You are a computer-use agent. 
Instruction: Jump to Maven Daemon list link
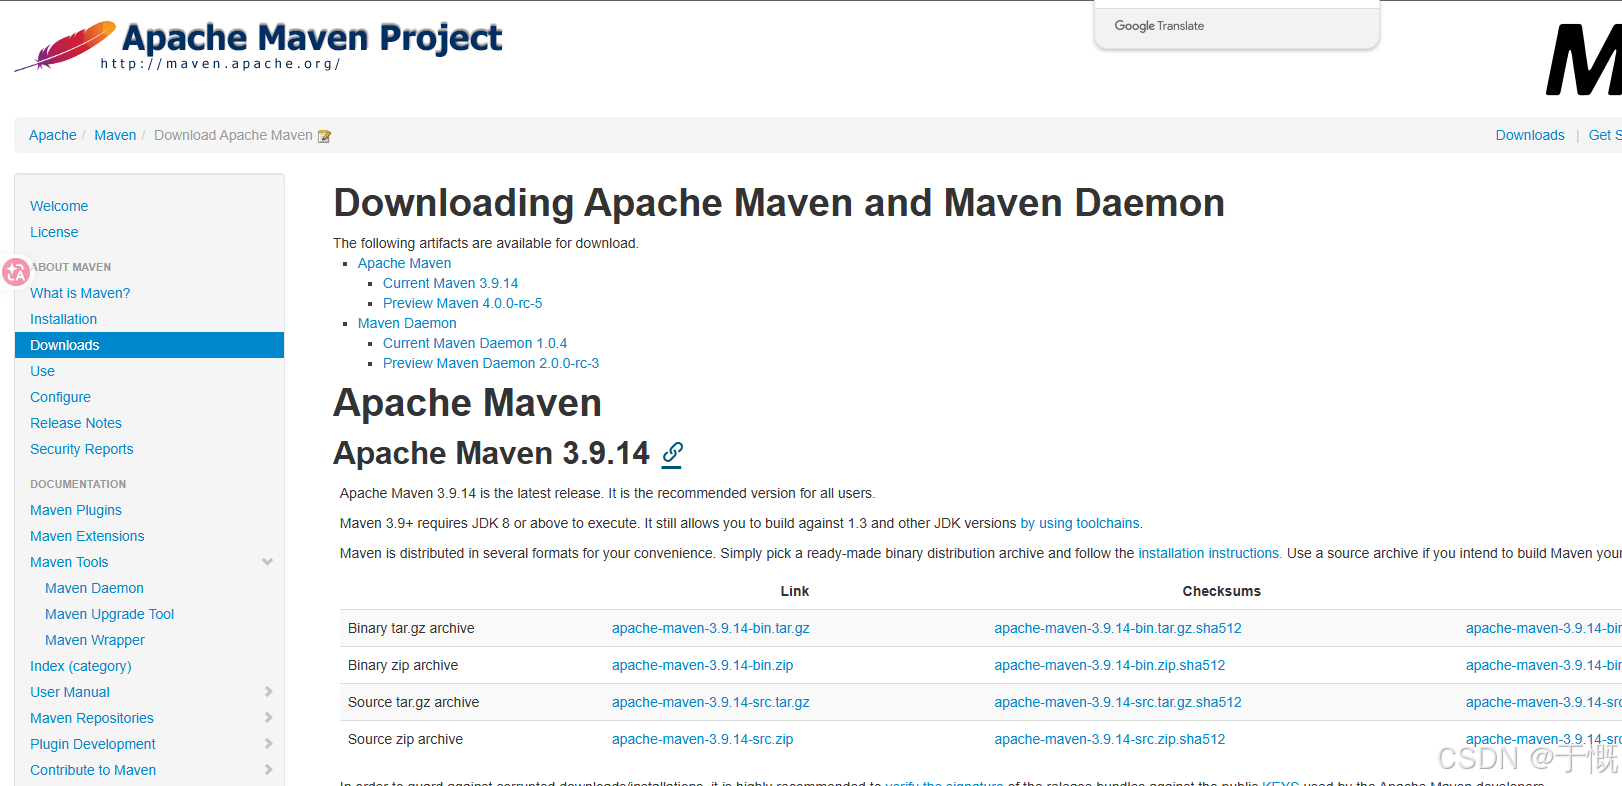pyautogui.click(x=407, y=323)
